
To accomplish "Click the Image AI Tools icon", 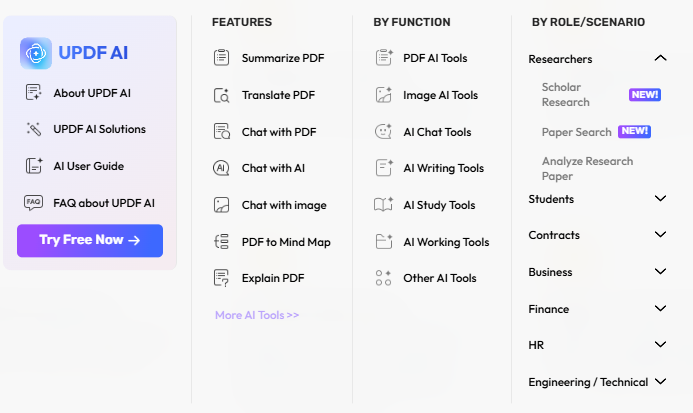I will tap(383, 95).
